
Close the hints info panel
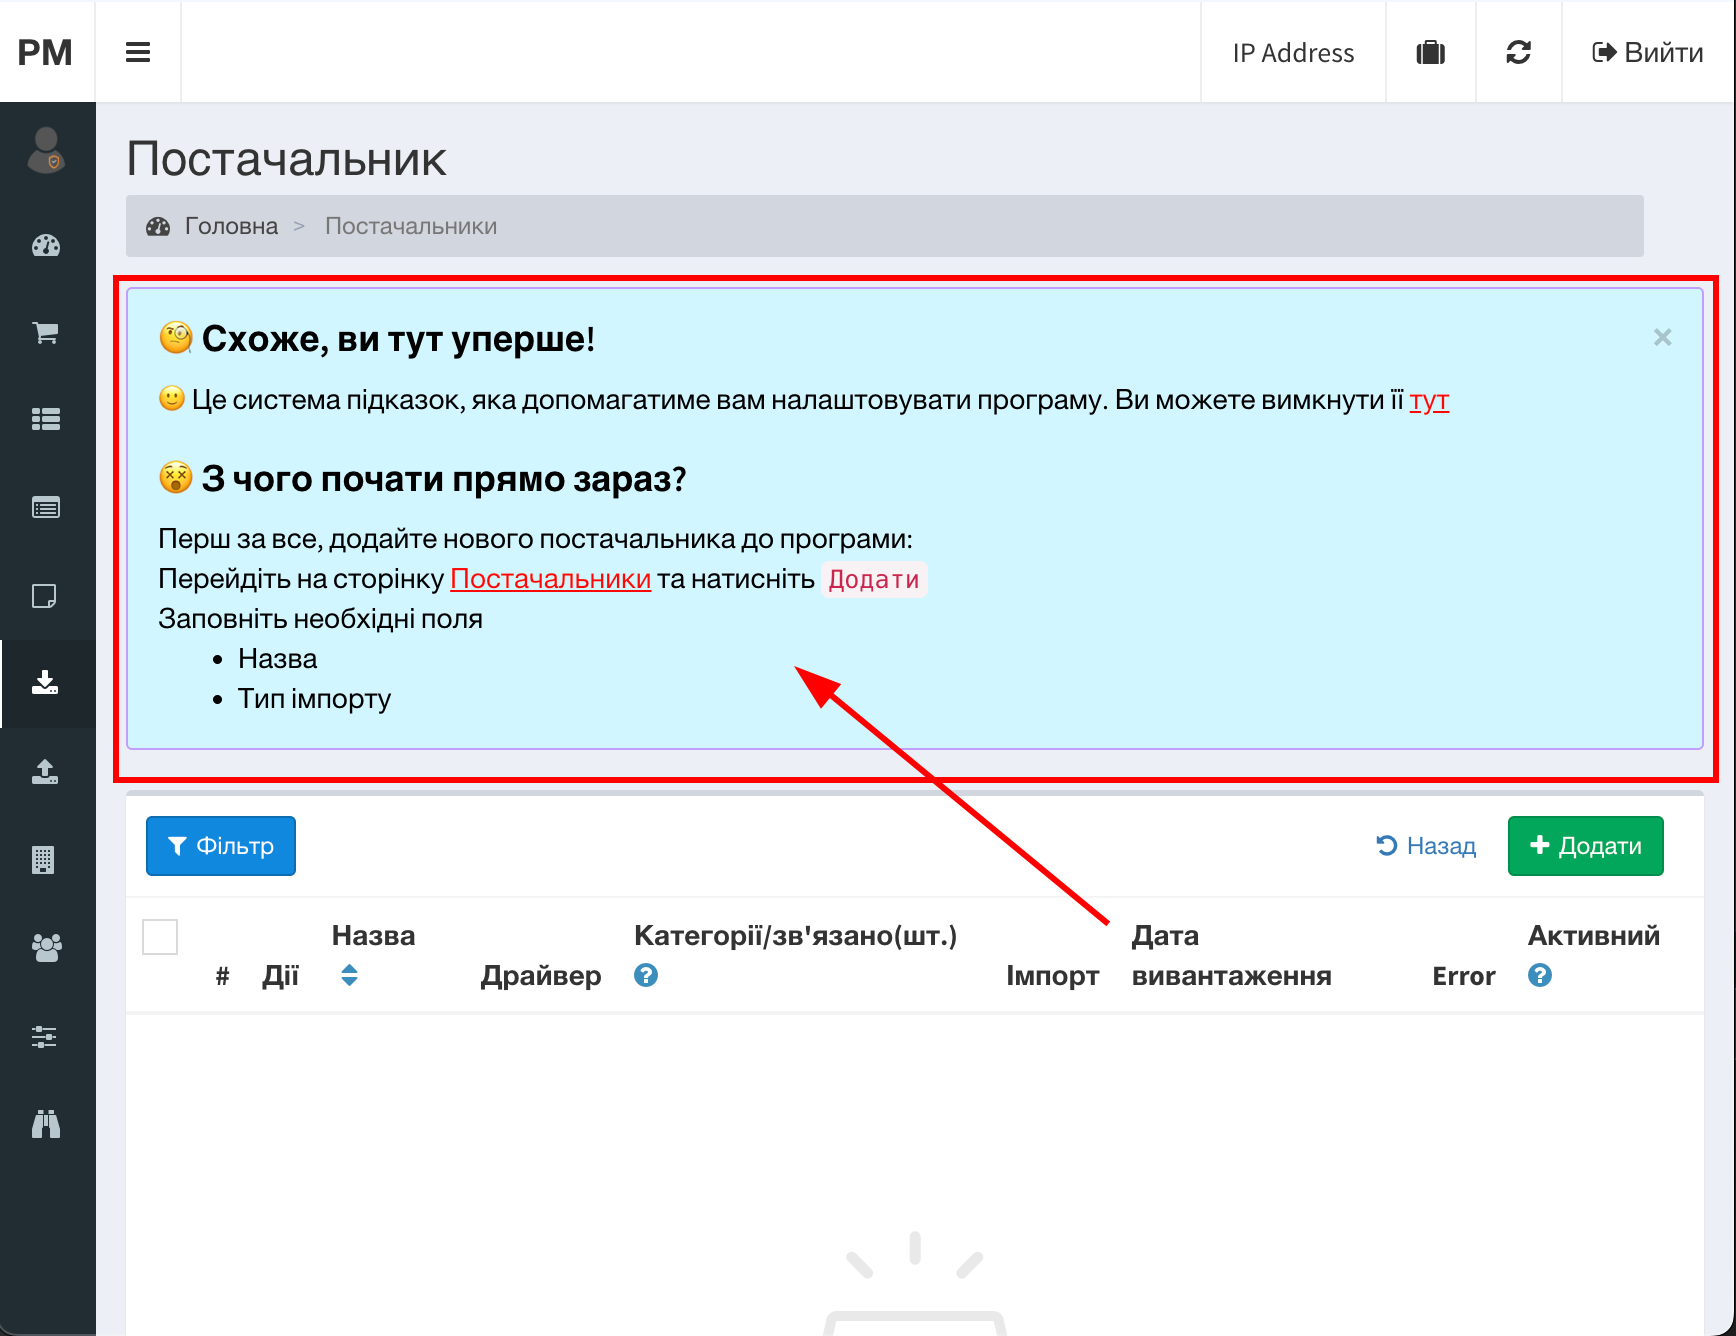1662,338
